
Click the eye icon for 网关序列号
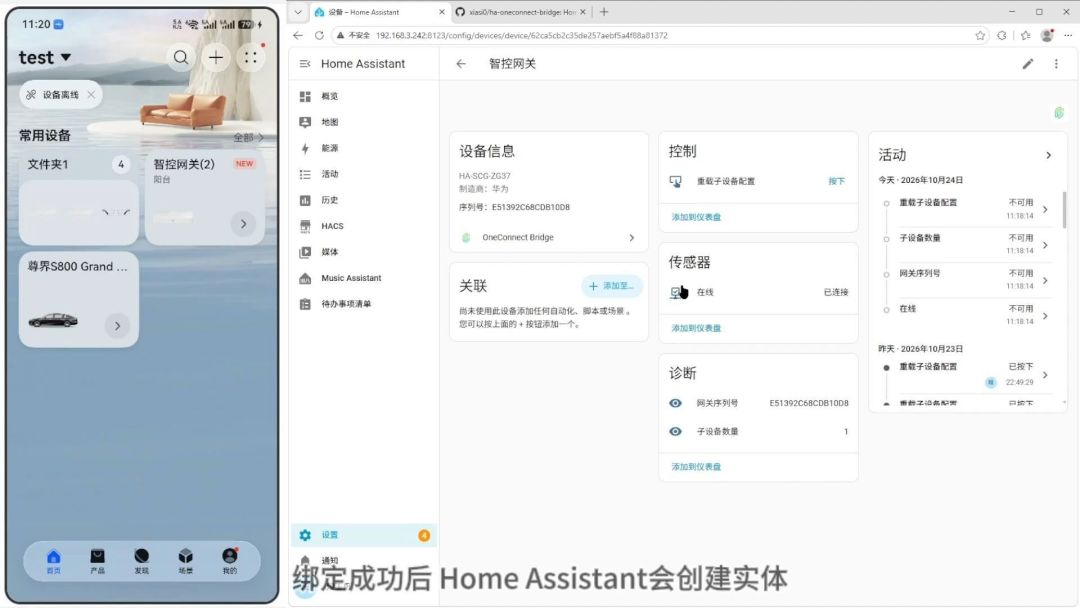tap(676, 403)
